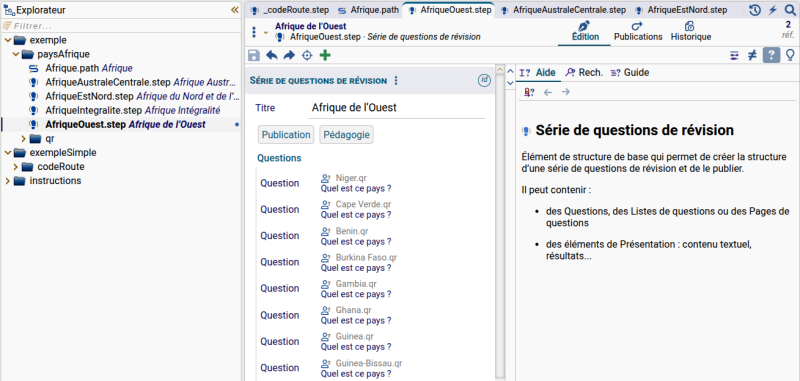800x381 pixels.
Task: Click the item icon beside Ghana.qr
Action: tap(326, 310)
